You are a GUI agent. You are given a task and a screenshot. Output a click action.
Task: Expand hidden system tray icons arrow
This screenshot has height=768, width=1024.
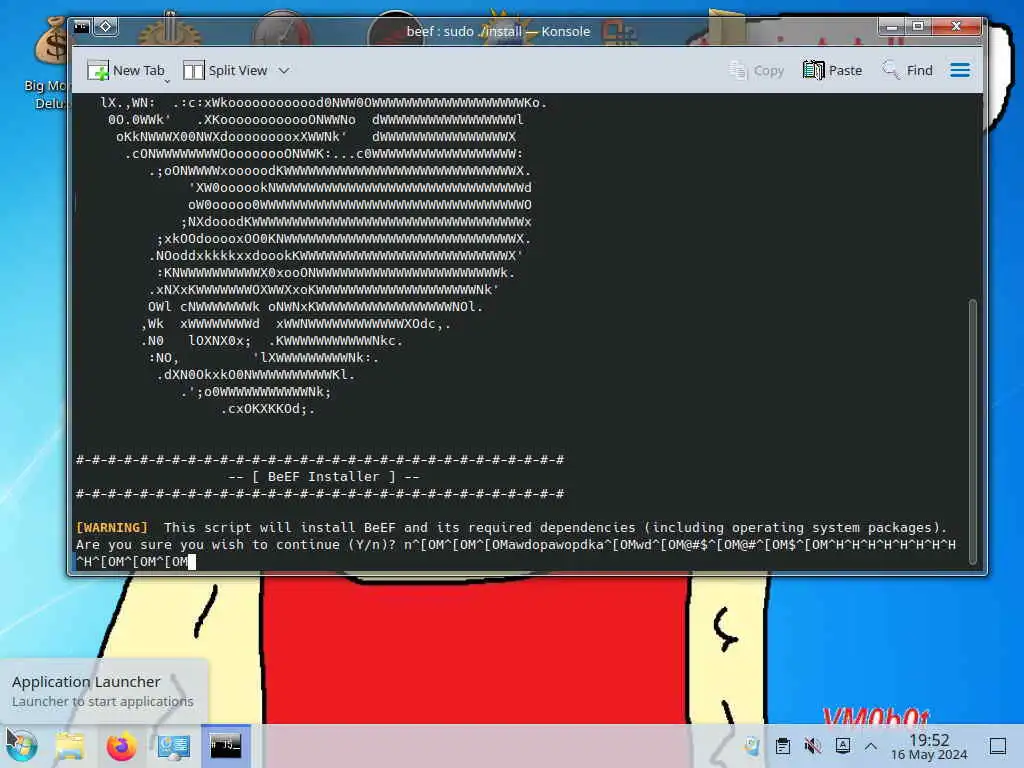tap(871, 746)
